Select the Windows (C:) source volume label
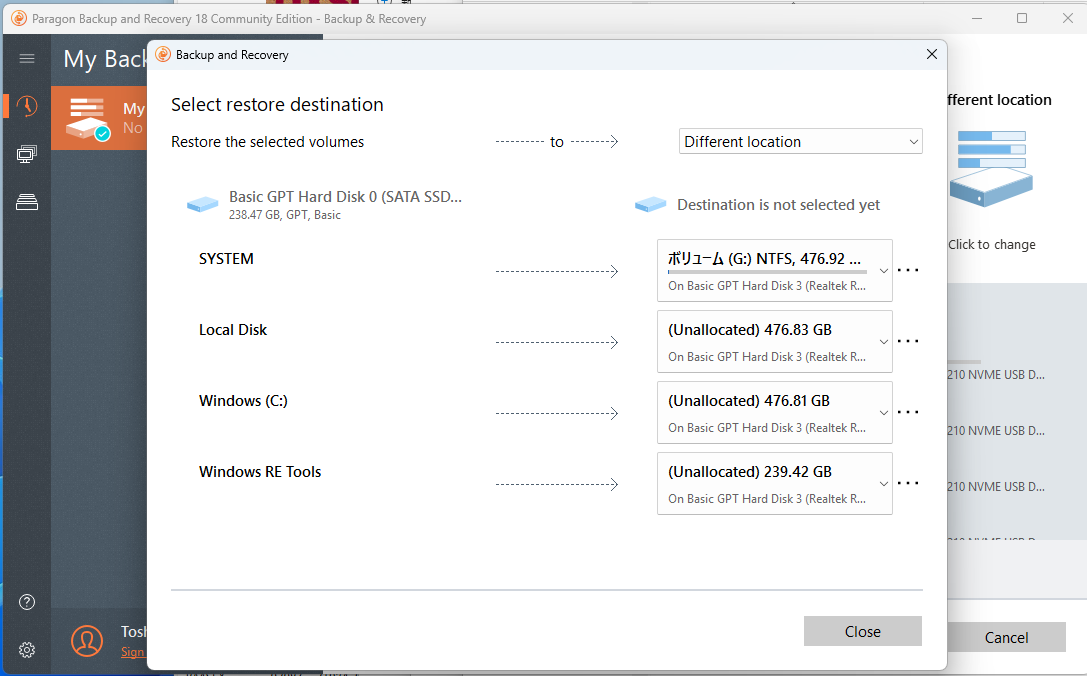This screenshot has height=676, width=1087. [243, 401]
